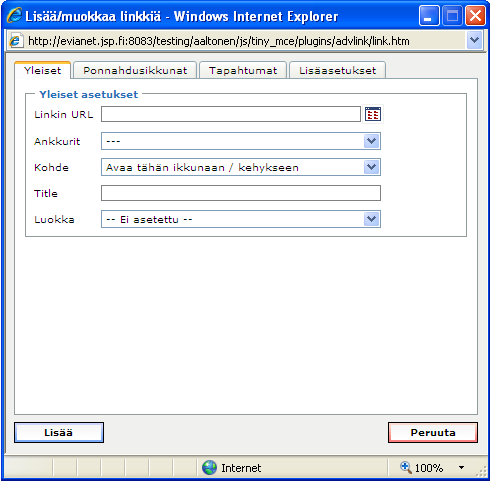This screenshot has width=490, height=481.
Task: Click the page icon in the address bar
Action: point(16,41)
